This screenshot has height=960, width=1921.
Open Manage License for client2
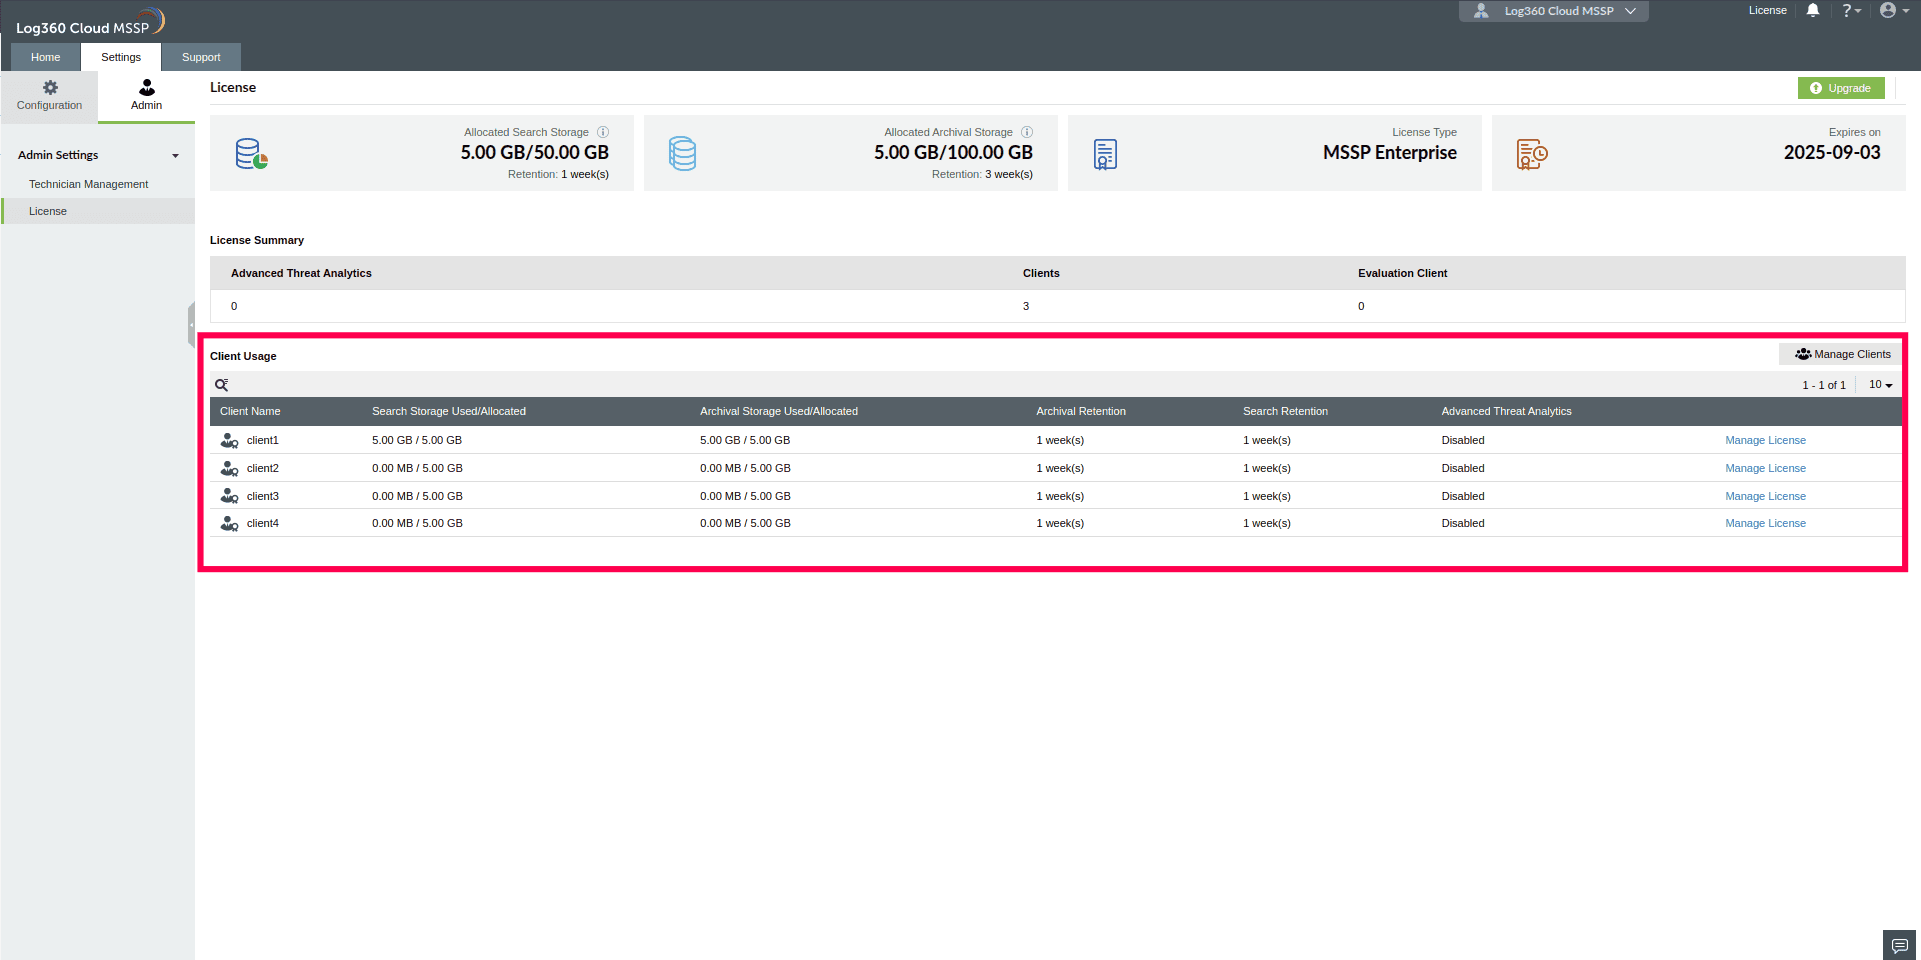1765,468
